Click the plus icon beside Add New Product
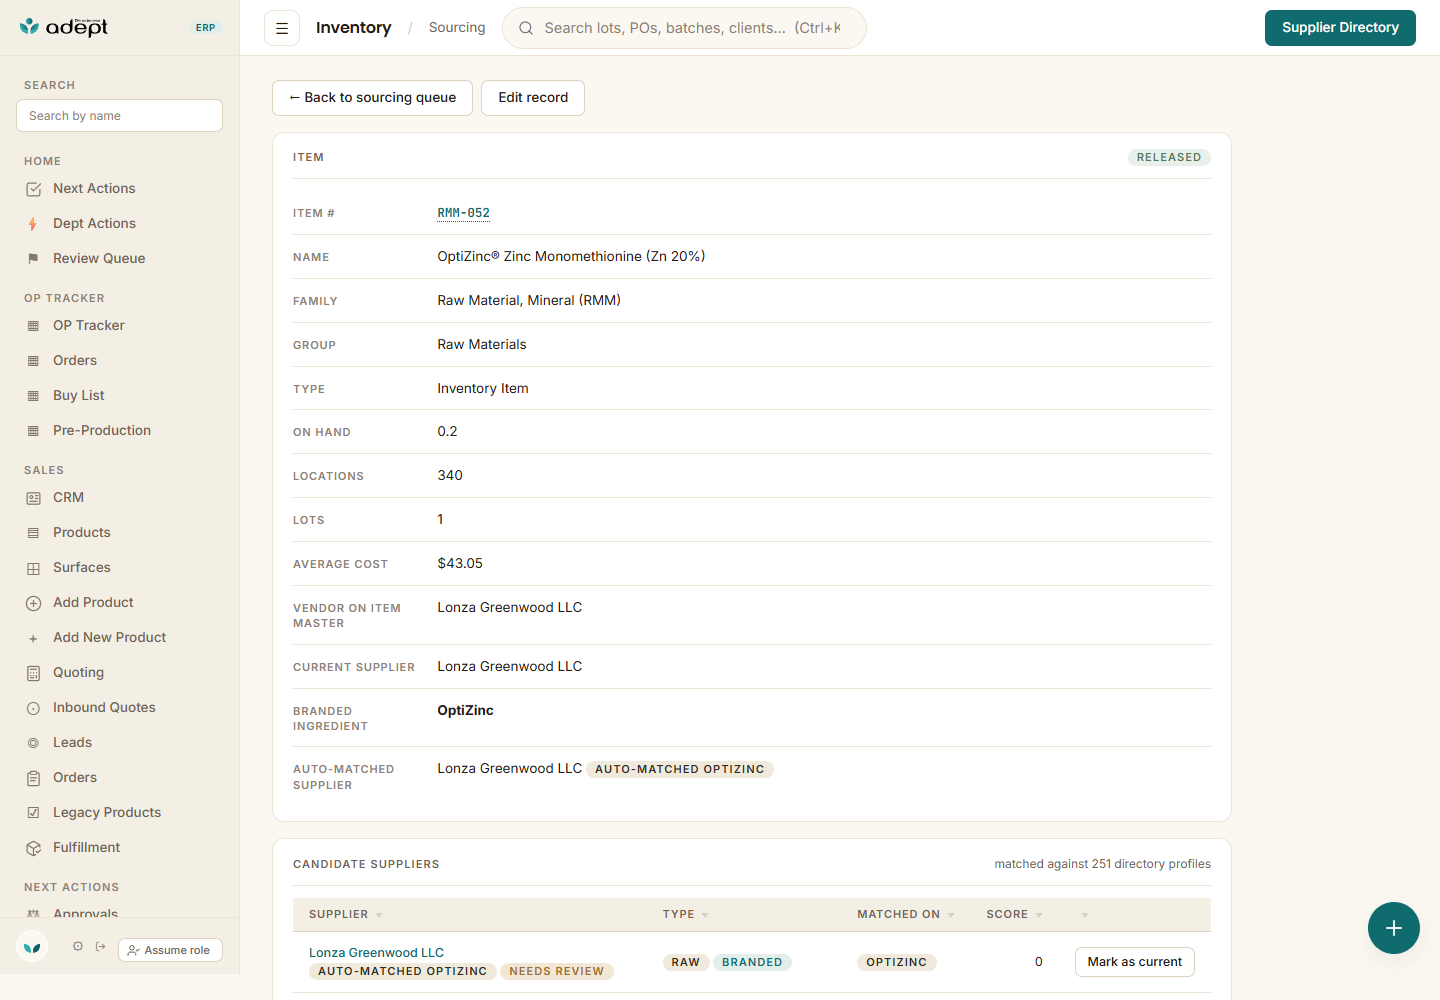The width and height of the screenshot is (1440, 1000). [33, 638]
